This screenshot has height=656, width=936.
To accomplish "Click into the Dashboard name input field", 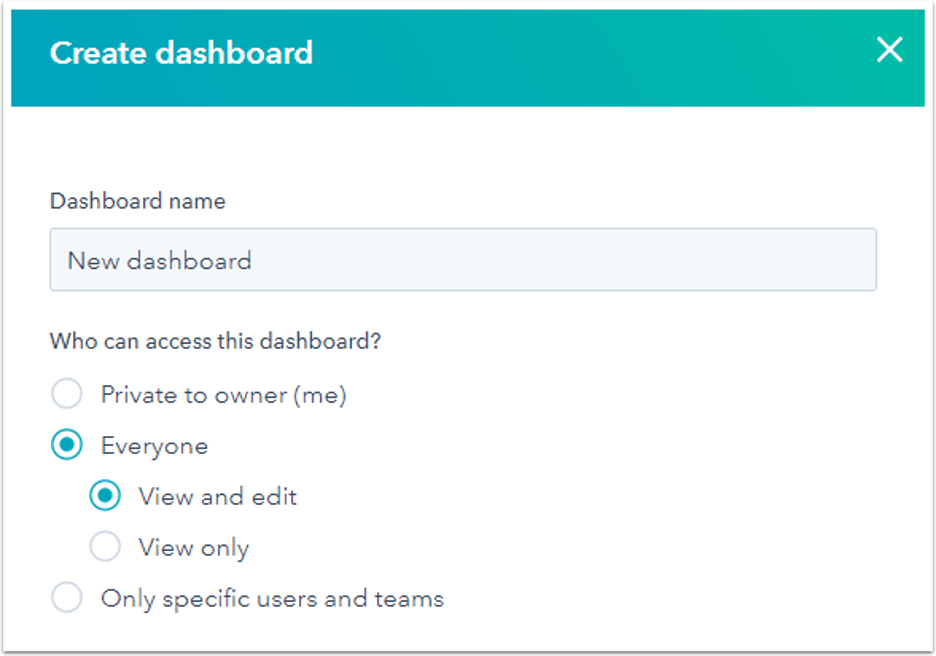I will pyautogui.click(x=462, y=260).
